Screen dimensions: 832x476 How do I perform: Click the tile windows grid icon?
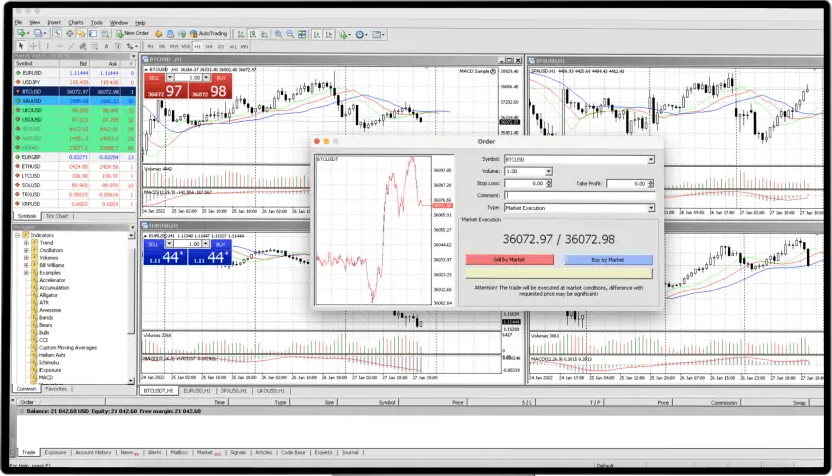tap(301, 34)
